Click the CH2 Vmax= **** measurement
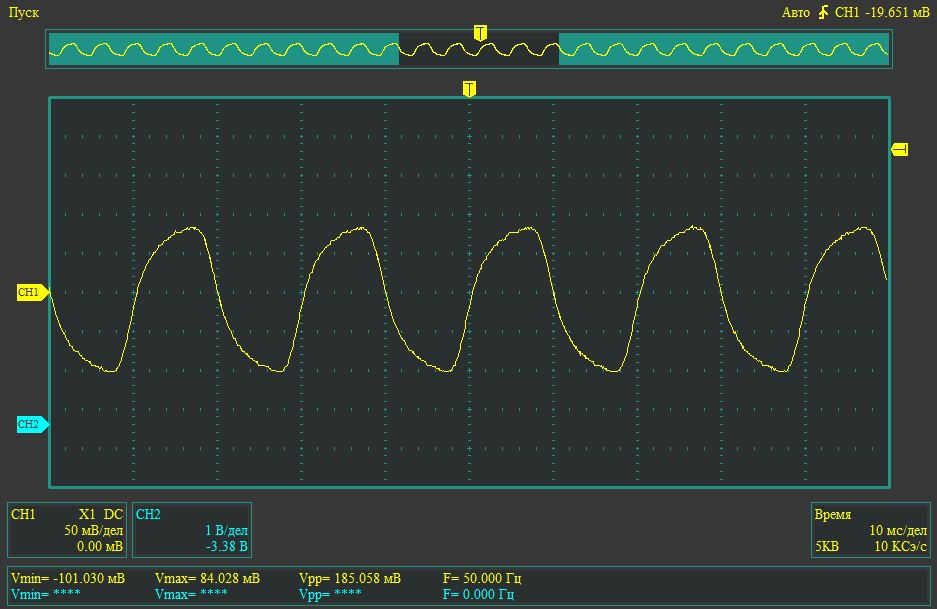 (x=191, y=594)
